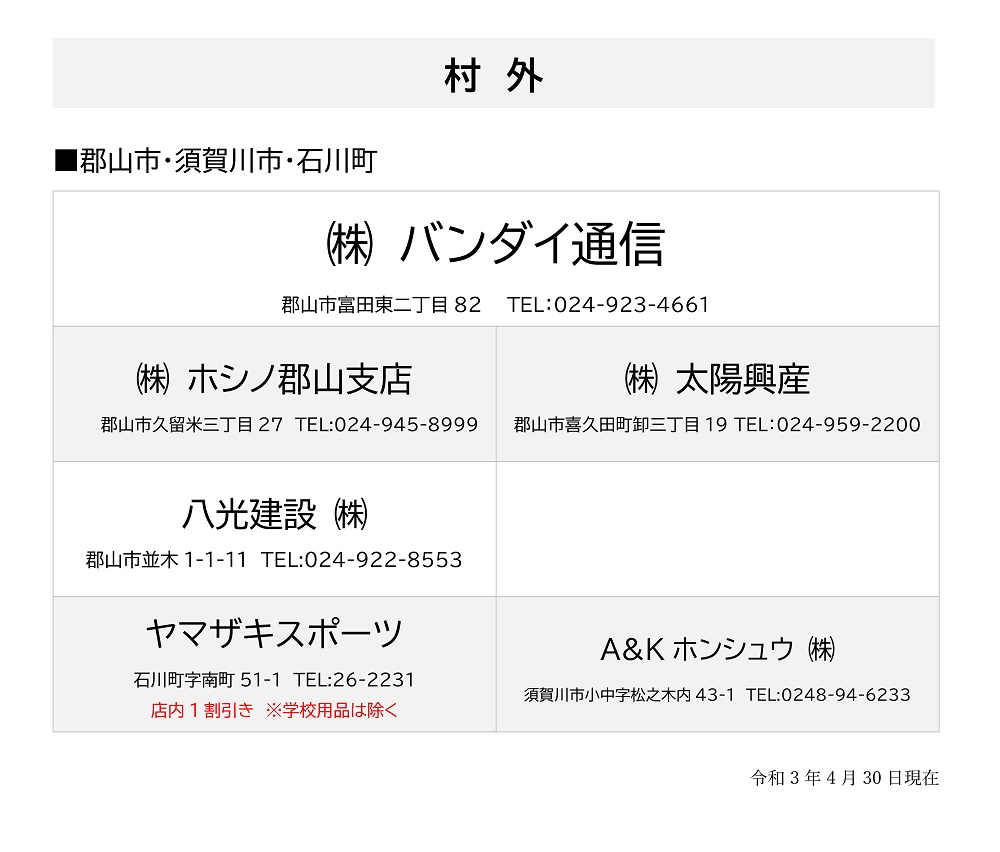Click the ㈱バンダイ通信 company name
The width and height of the screenshot is (1000, 852).
point(496,244)
